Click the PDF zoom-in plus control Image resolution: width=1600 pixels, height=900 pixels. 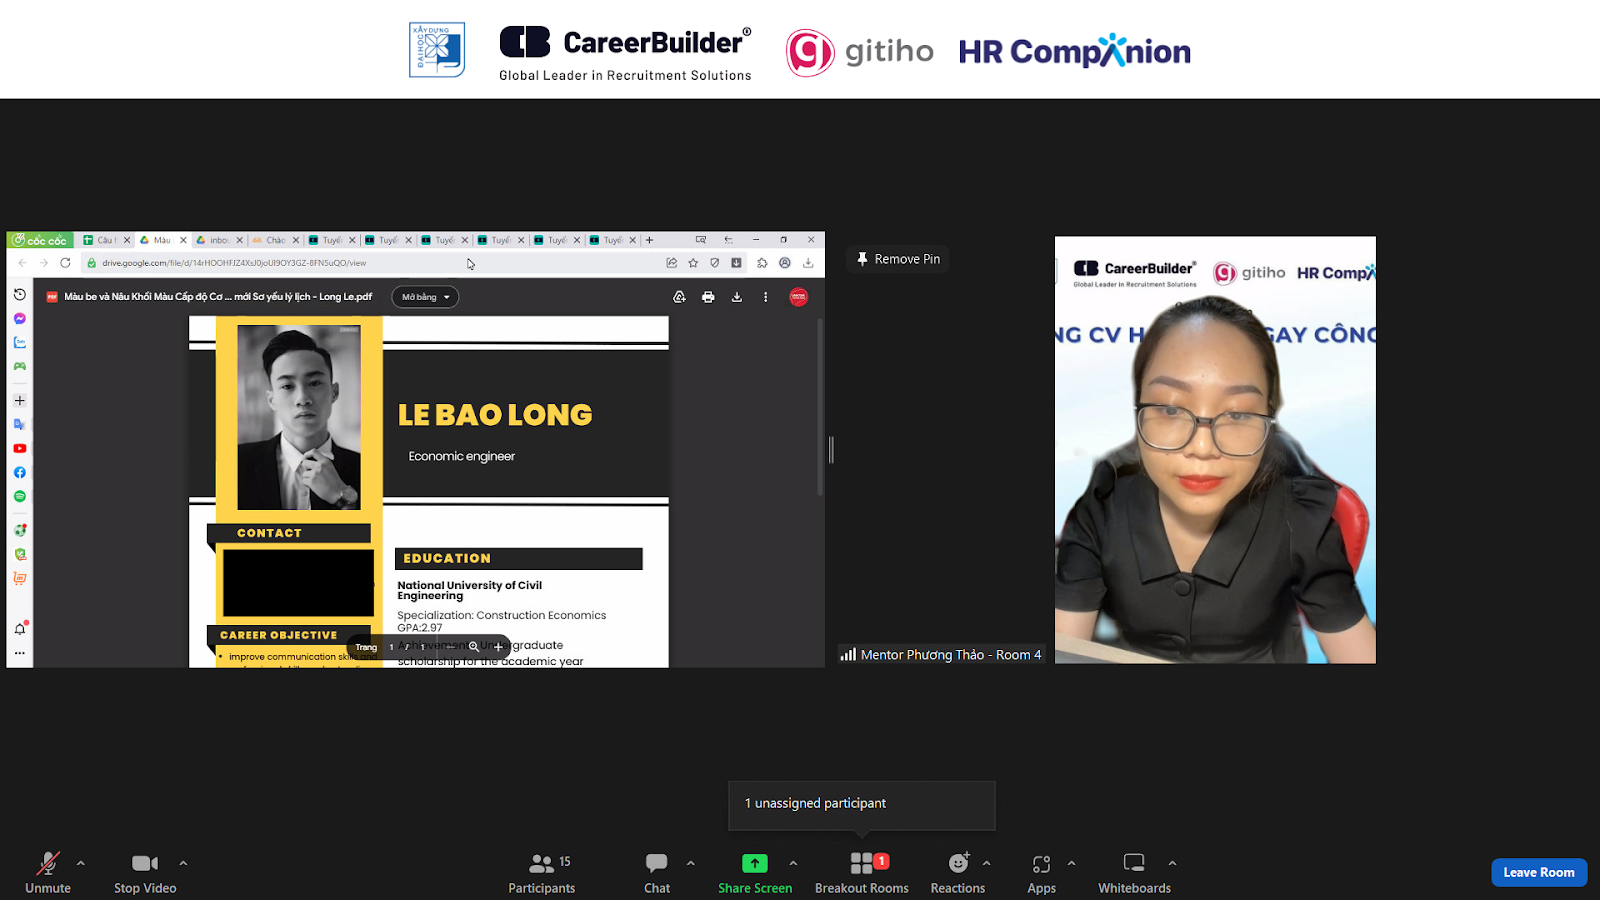point(498,647)
